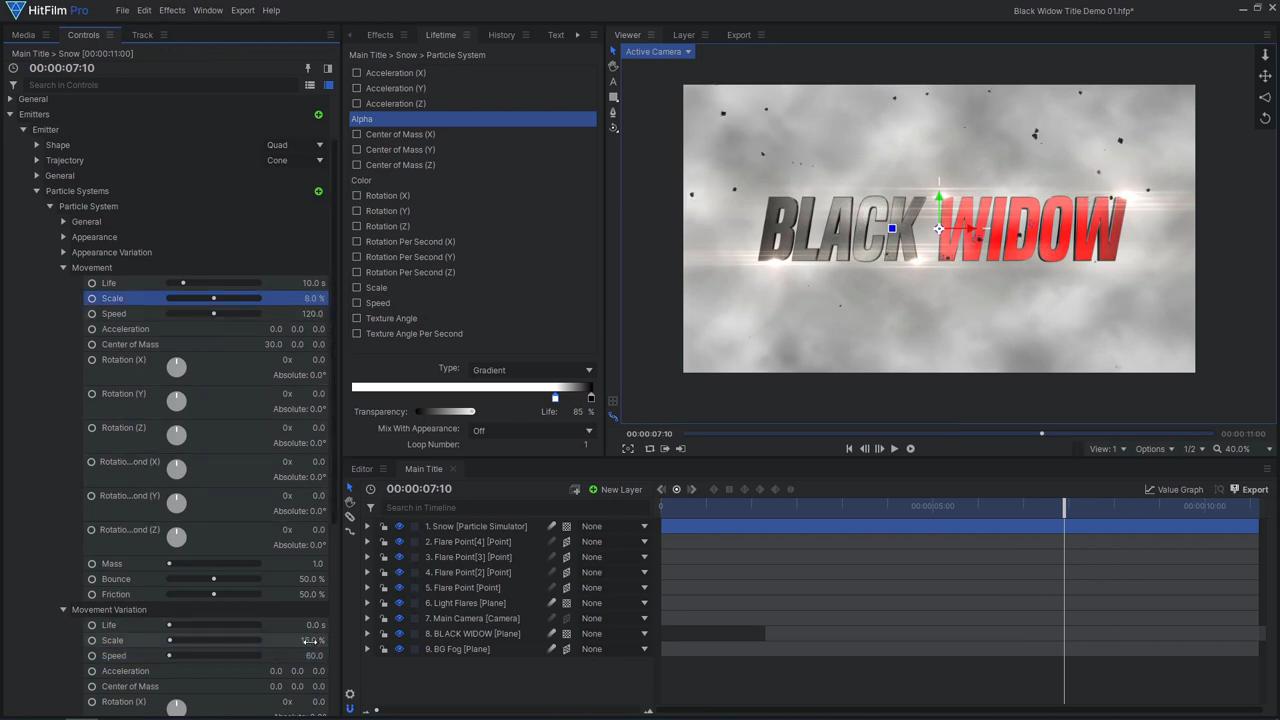
Task: Open the Window menu
Action: [x=208, y=10]
